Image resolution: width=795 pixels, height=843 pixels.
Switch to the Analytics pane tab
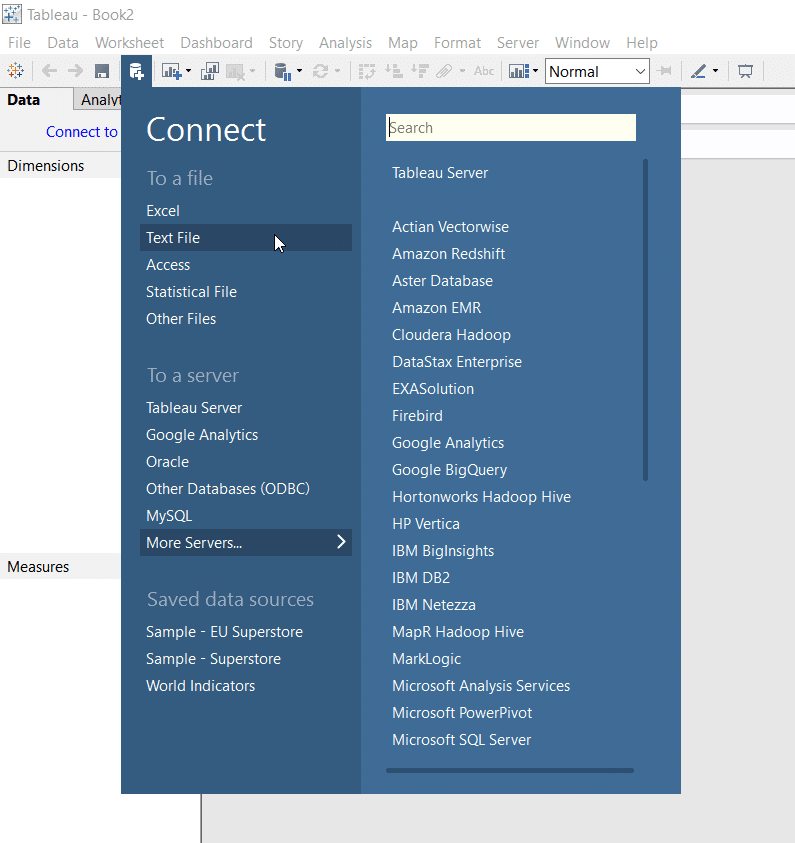coord(98,100)
